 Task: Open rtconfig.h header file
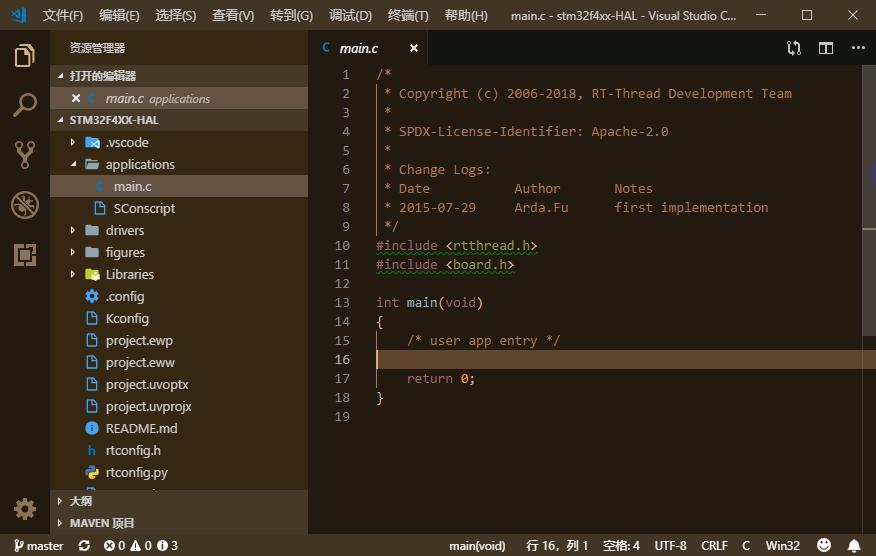tap(179, 450)
